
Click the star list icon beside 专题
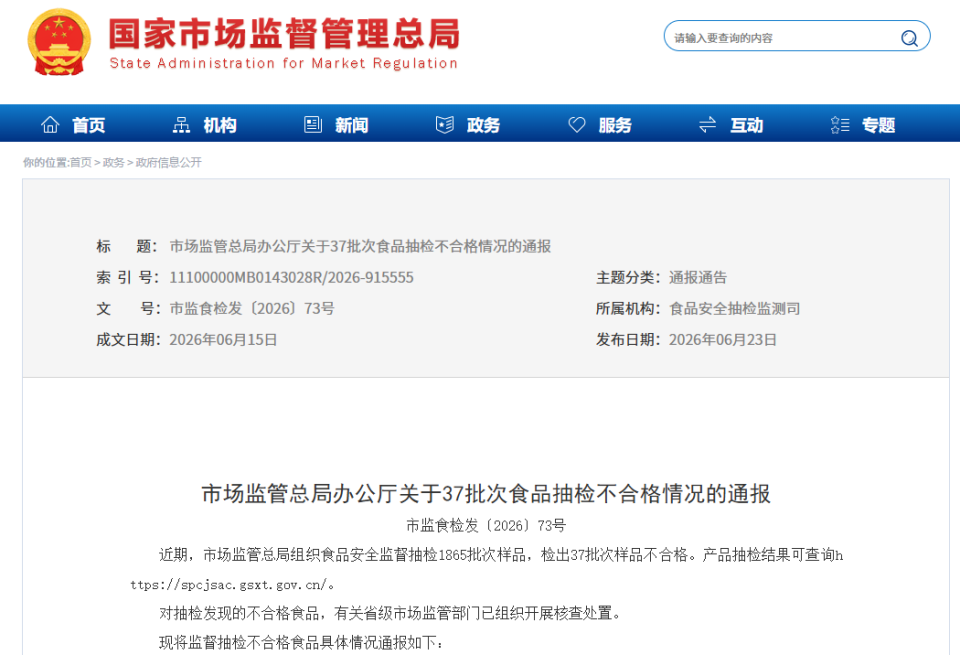840,125
